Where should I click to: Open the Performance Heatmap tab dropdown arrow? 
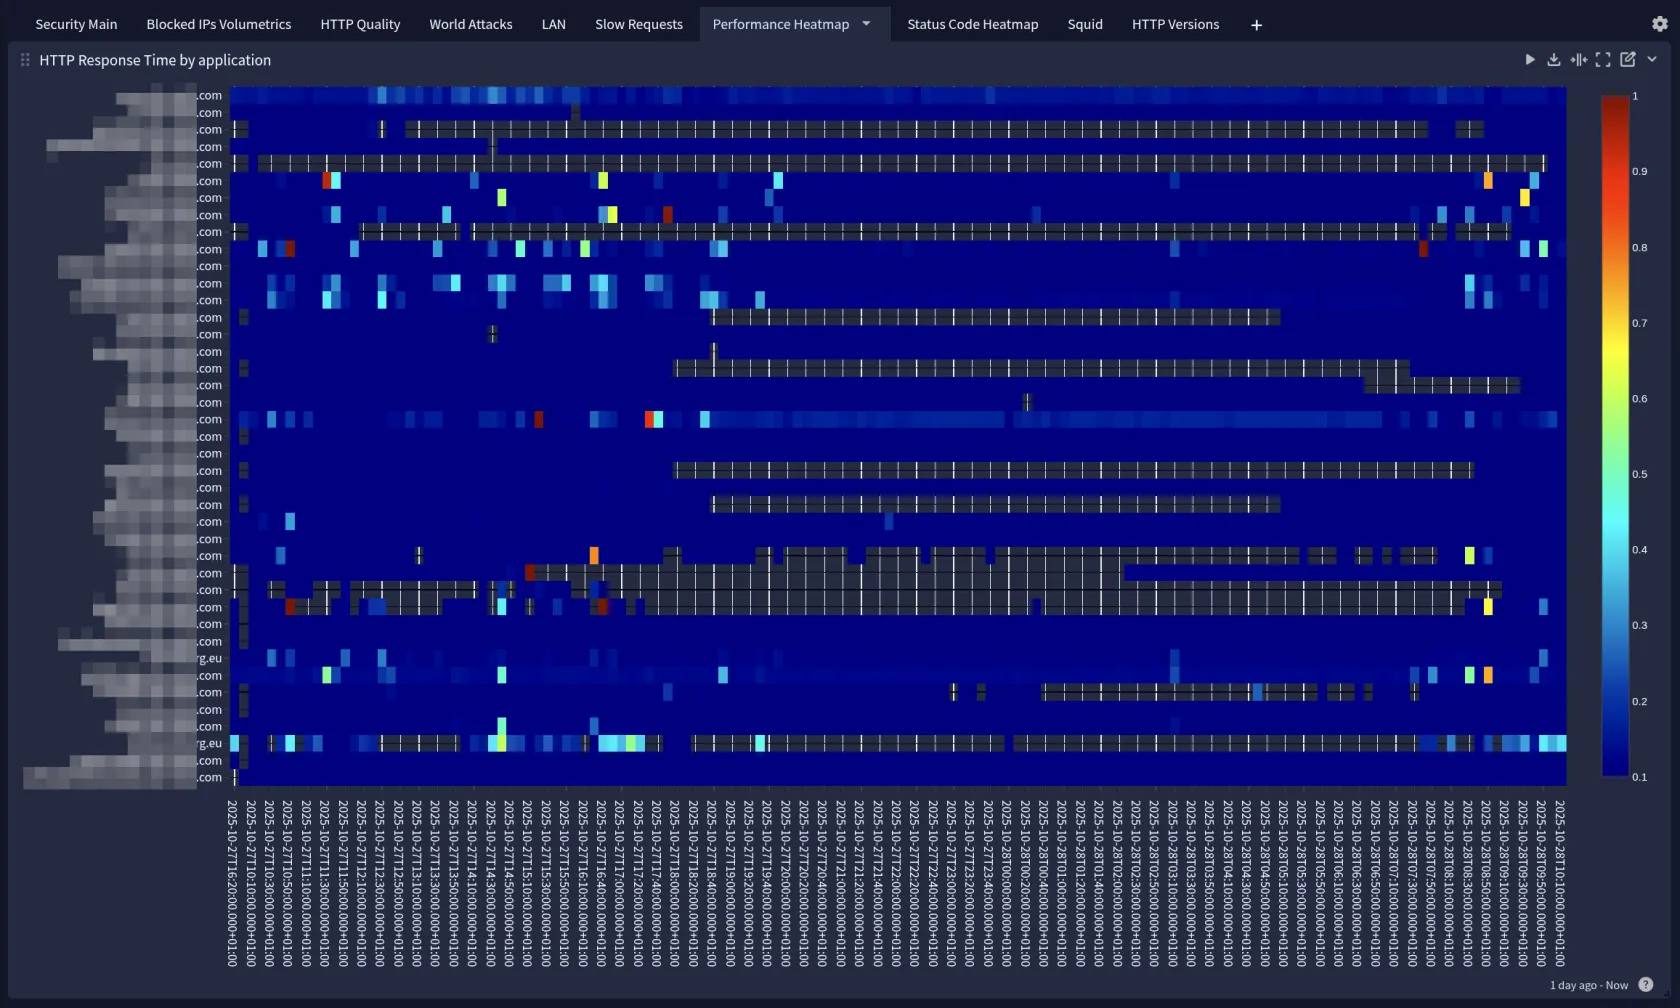pos(866,24)
